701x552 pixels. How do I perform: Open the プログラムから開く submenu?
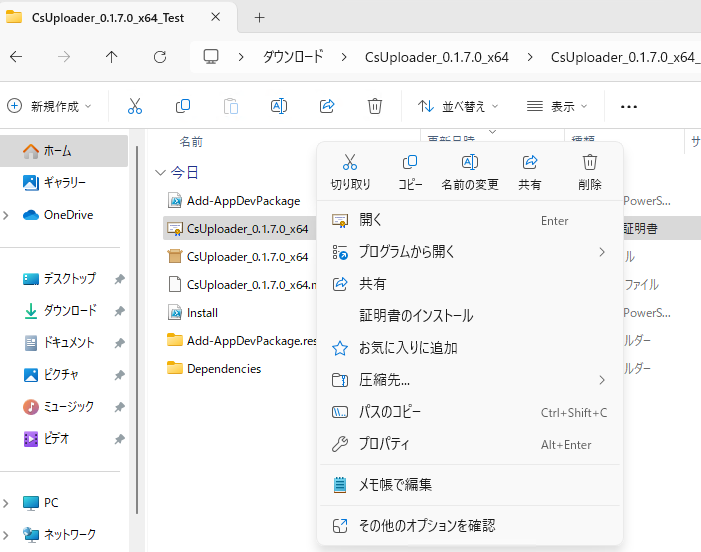click(x=470, y=252)
